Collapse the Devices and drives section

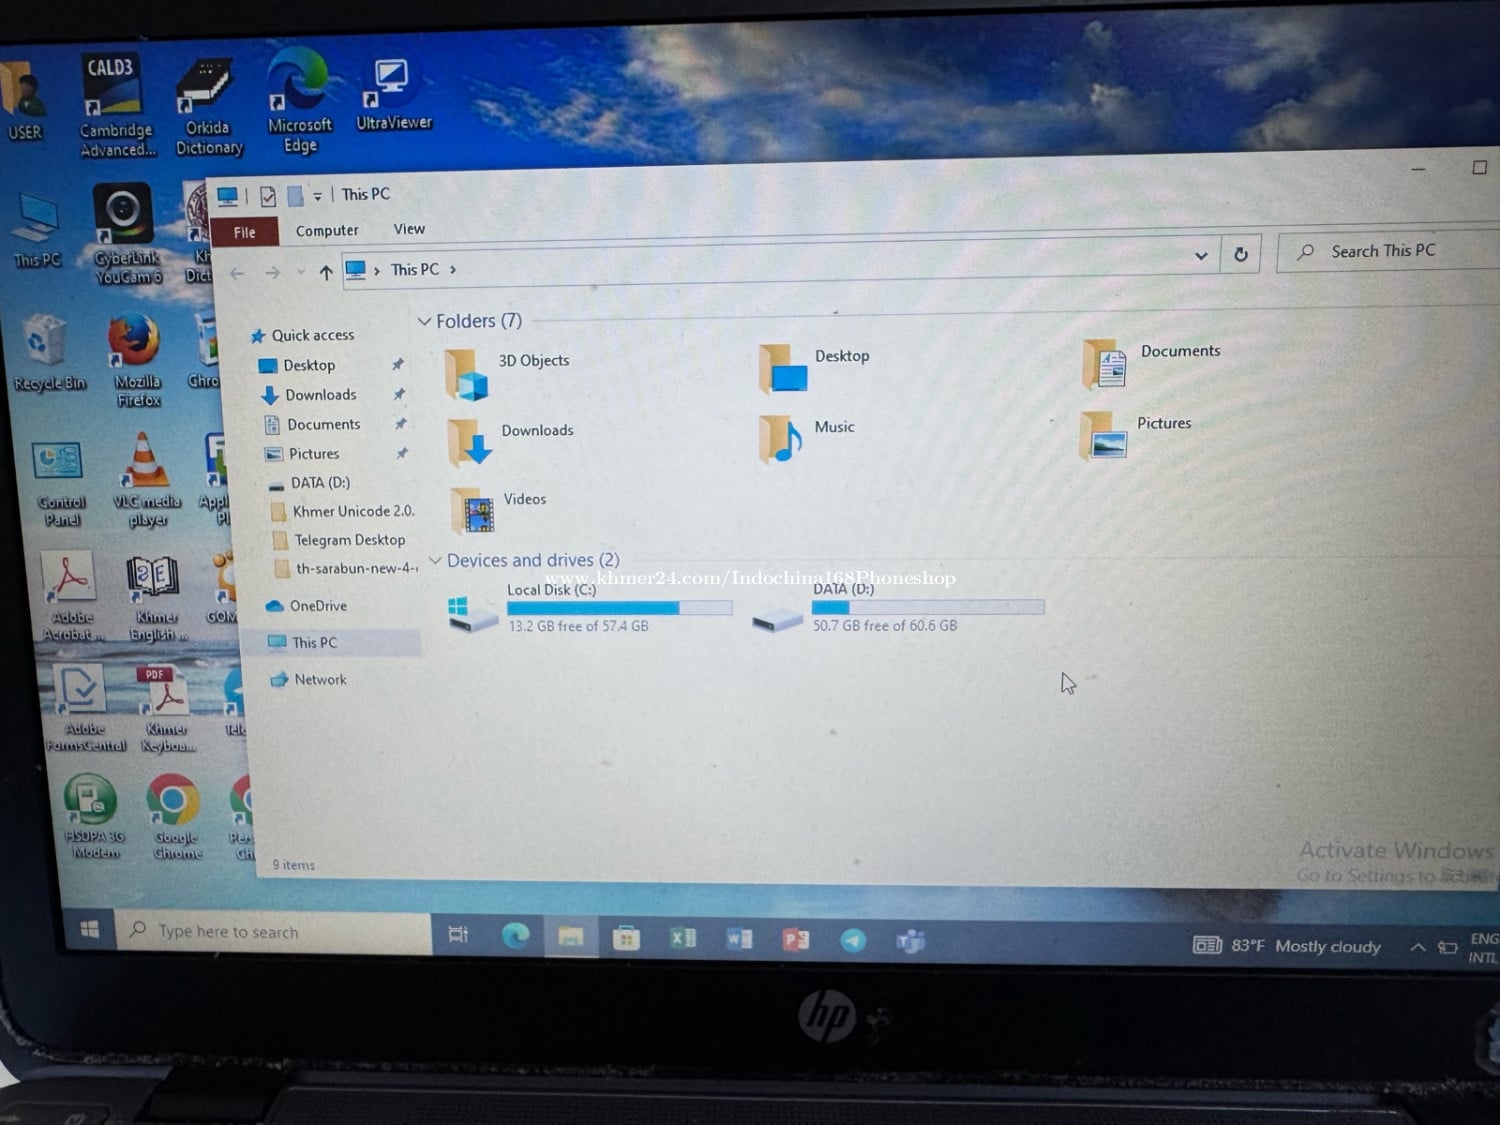pyautogui.click(x=435, y=561)
